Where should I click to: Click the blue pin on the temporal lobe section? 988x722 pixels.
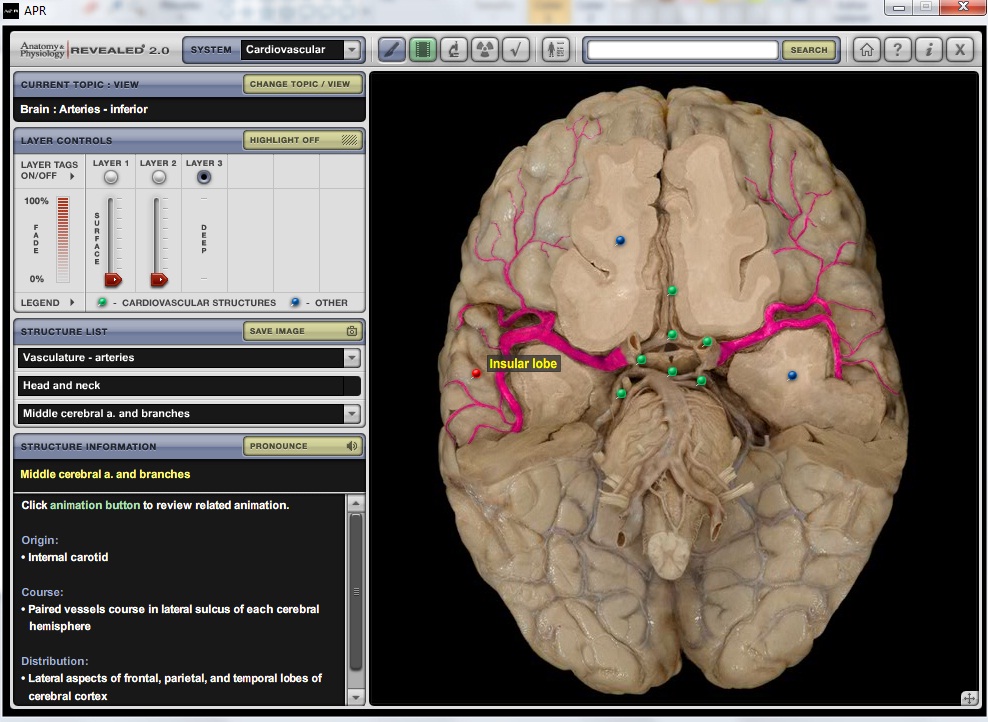pyautogui.click(x=792, y=375)
